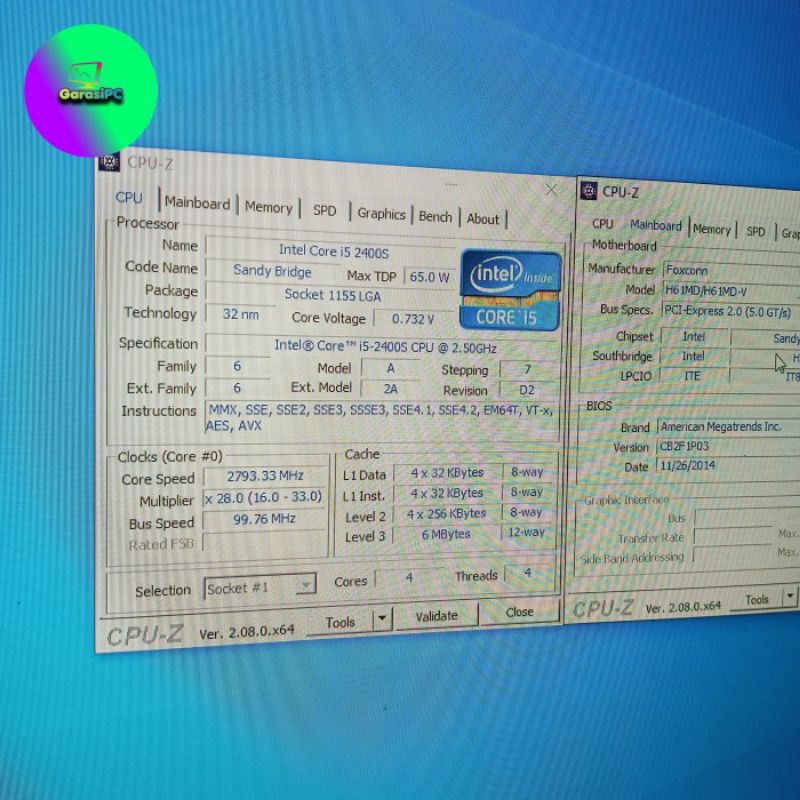Open the Memory tab in left window
Screen dimensions: 800x800
point(268,207)
